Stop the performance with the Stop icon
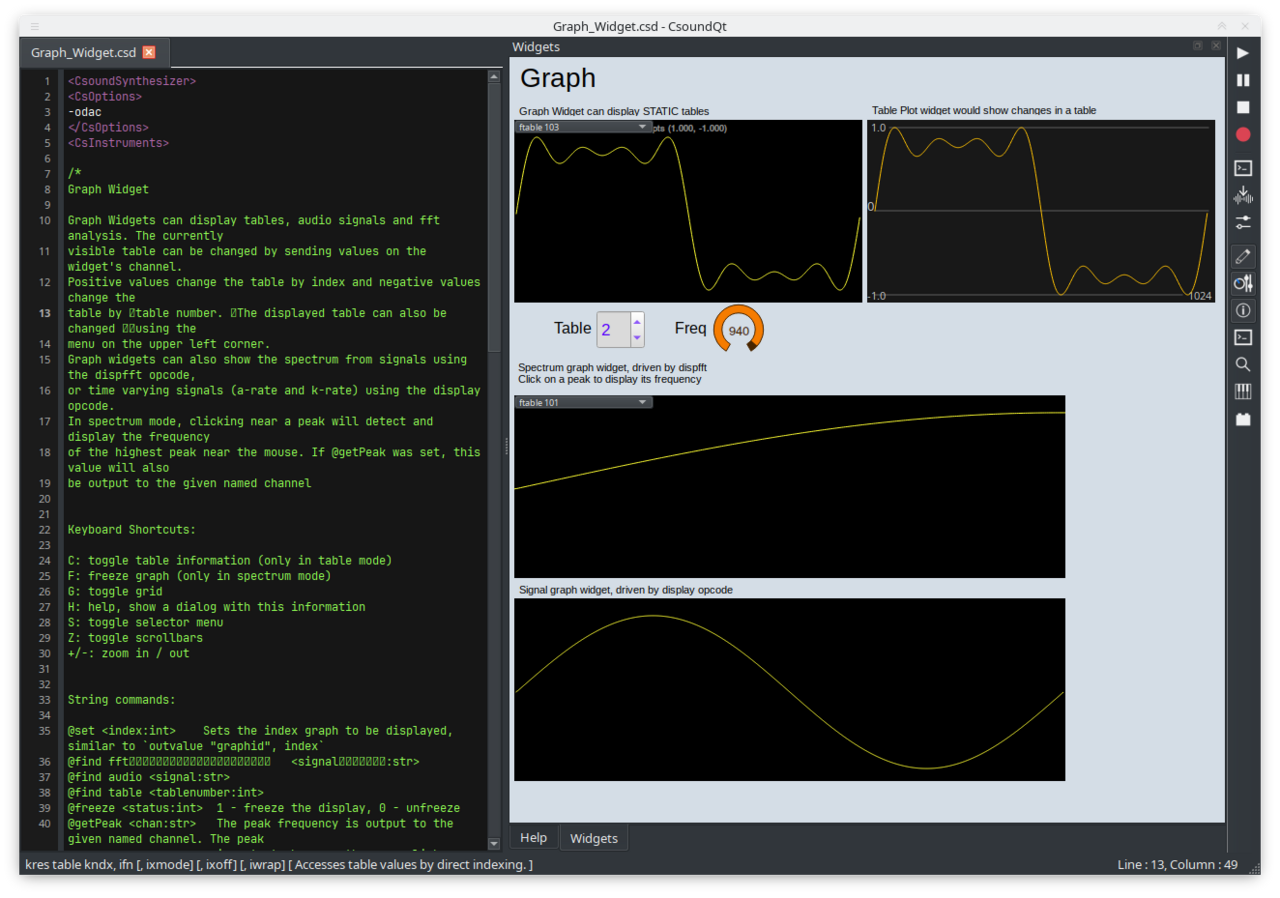 pyautogui.click(x=1243, y=107)
